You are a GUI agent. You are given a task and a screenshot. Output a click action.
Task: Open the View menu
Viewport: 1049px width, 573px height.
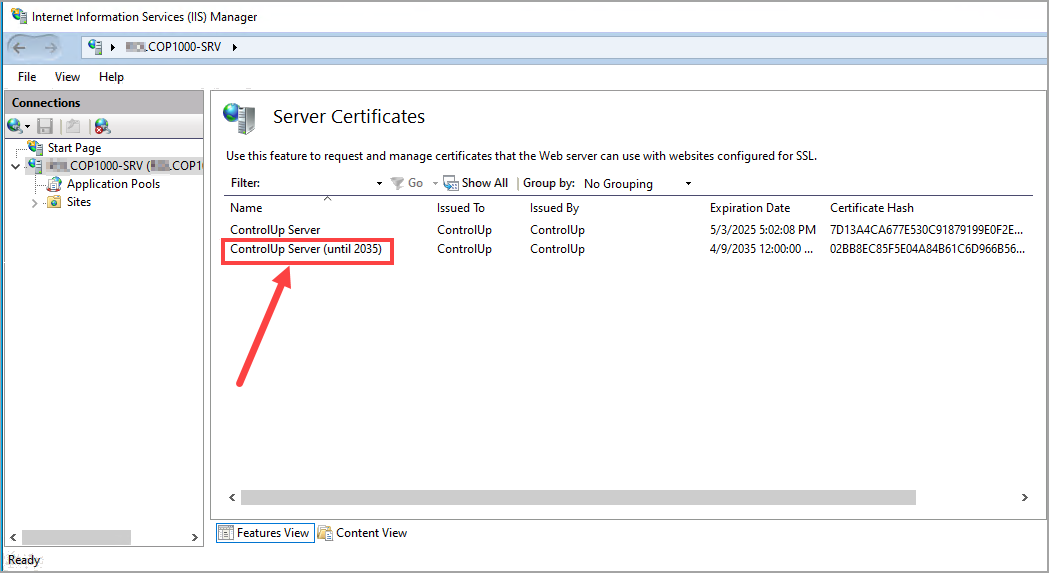pos(67,77)
